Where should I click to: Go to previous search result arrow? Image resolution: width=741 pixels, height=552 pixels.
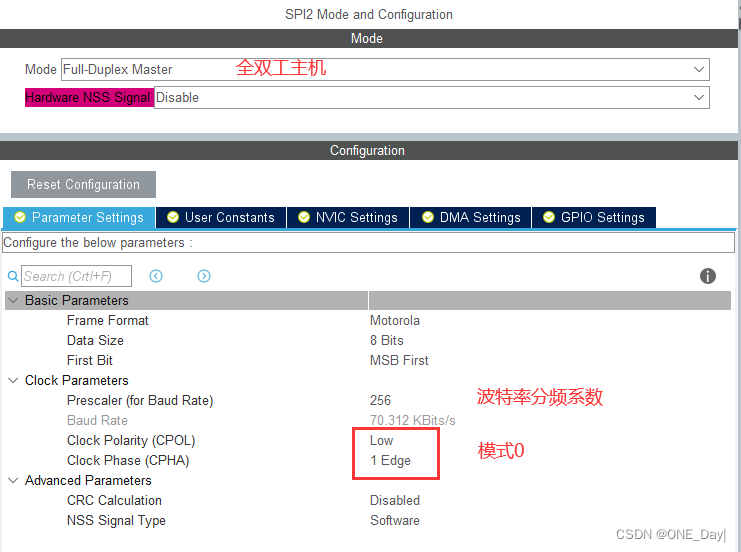[x=156, y=276]
